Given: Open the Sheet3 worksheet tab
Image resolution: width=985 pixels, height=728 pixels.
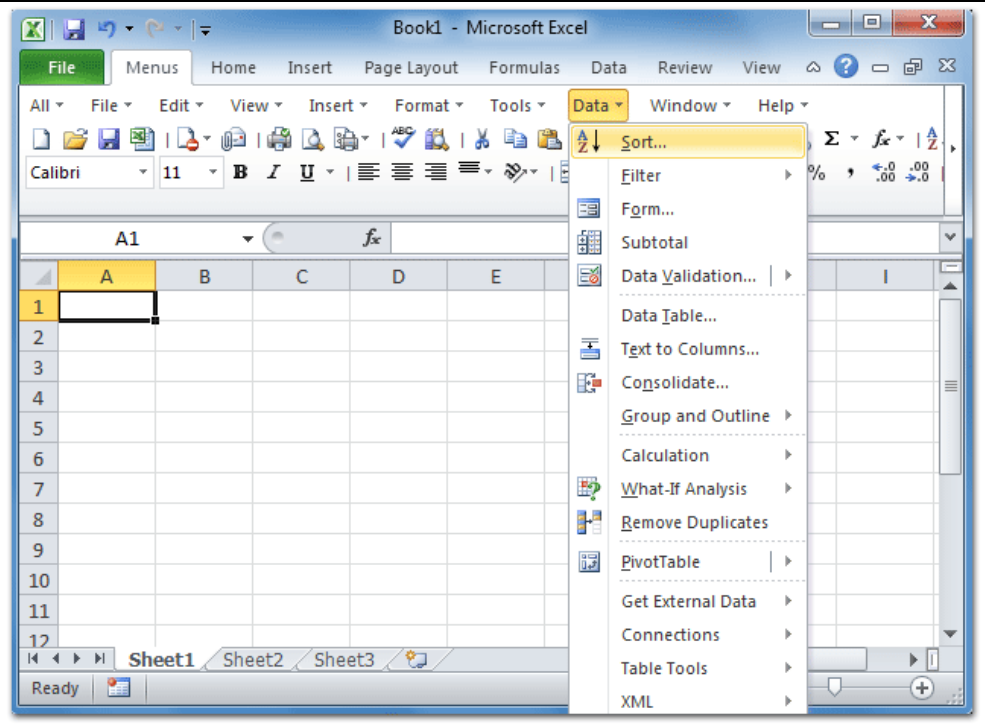Looking at the screenshot, I should [x=344, y=660].
